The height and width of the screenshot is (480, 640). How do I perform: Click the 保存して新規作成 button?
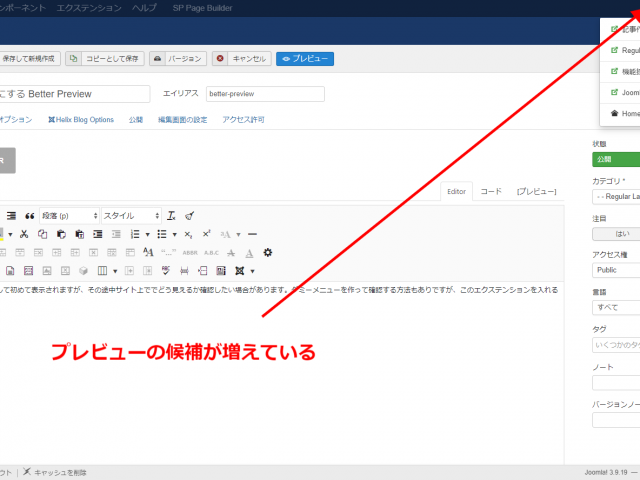29,59
